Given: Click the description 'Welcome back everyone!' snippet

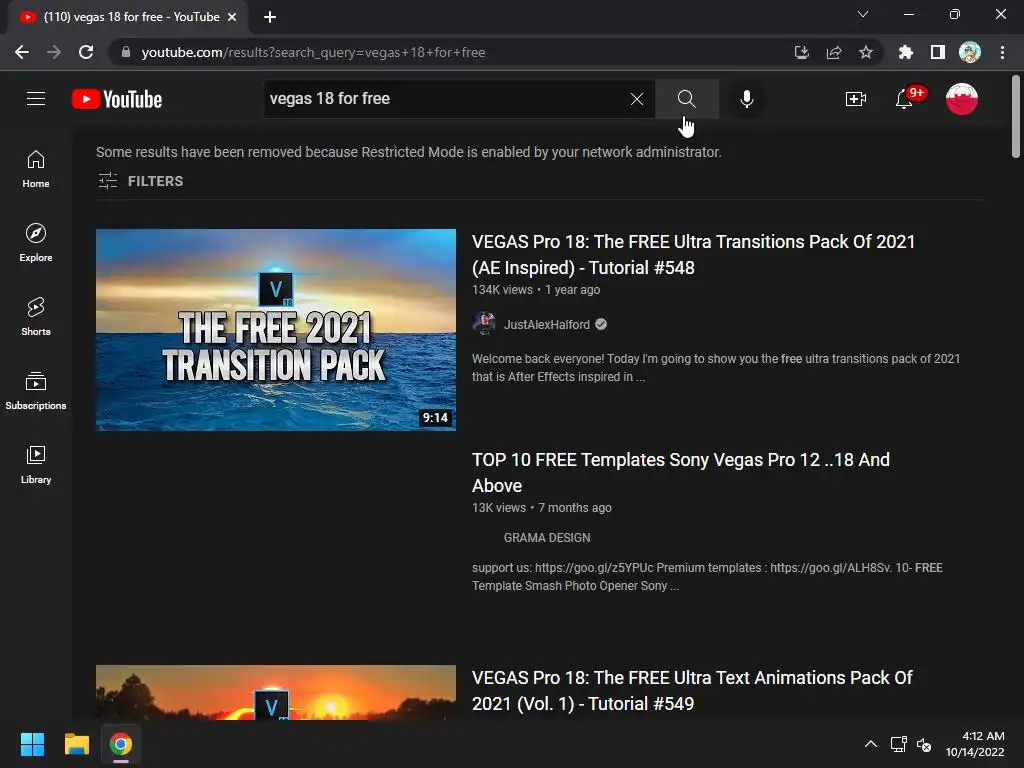Looking at the screenshot, I should (716, 368).
